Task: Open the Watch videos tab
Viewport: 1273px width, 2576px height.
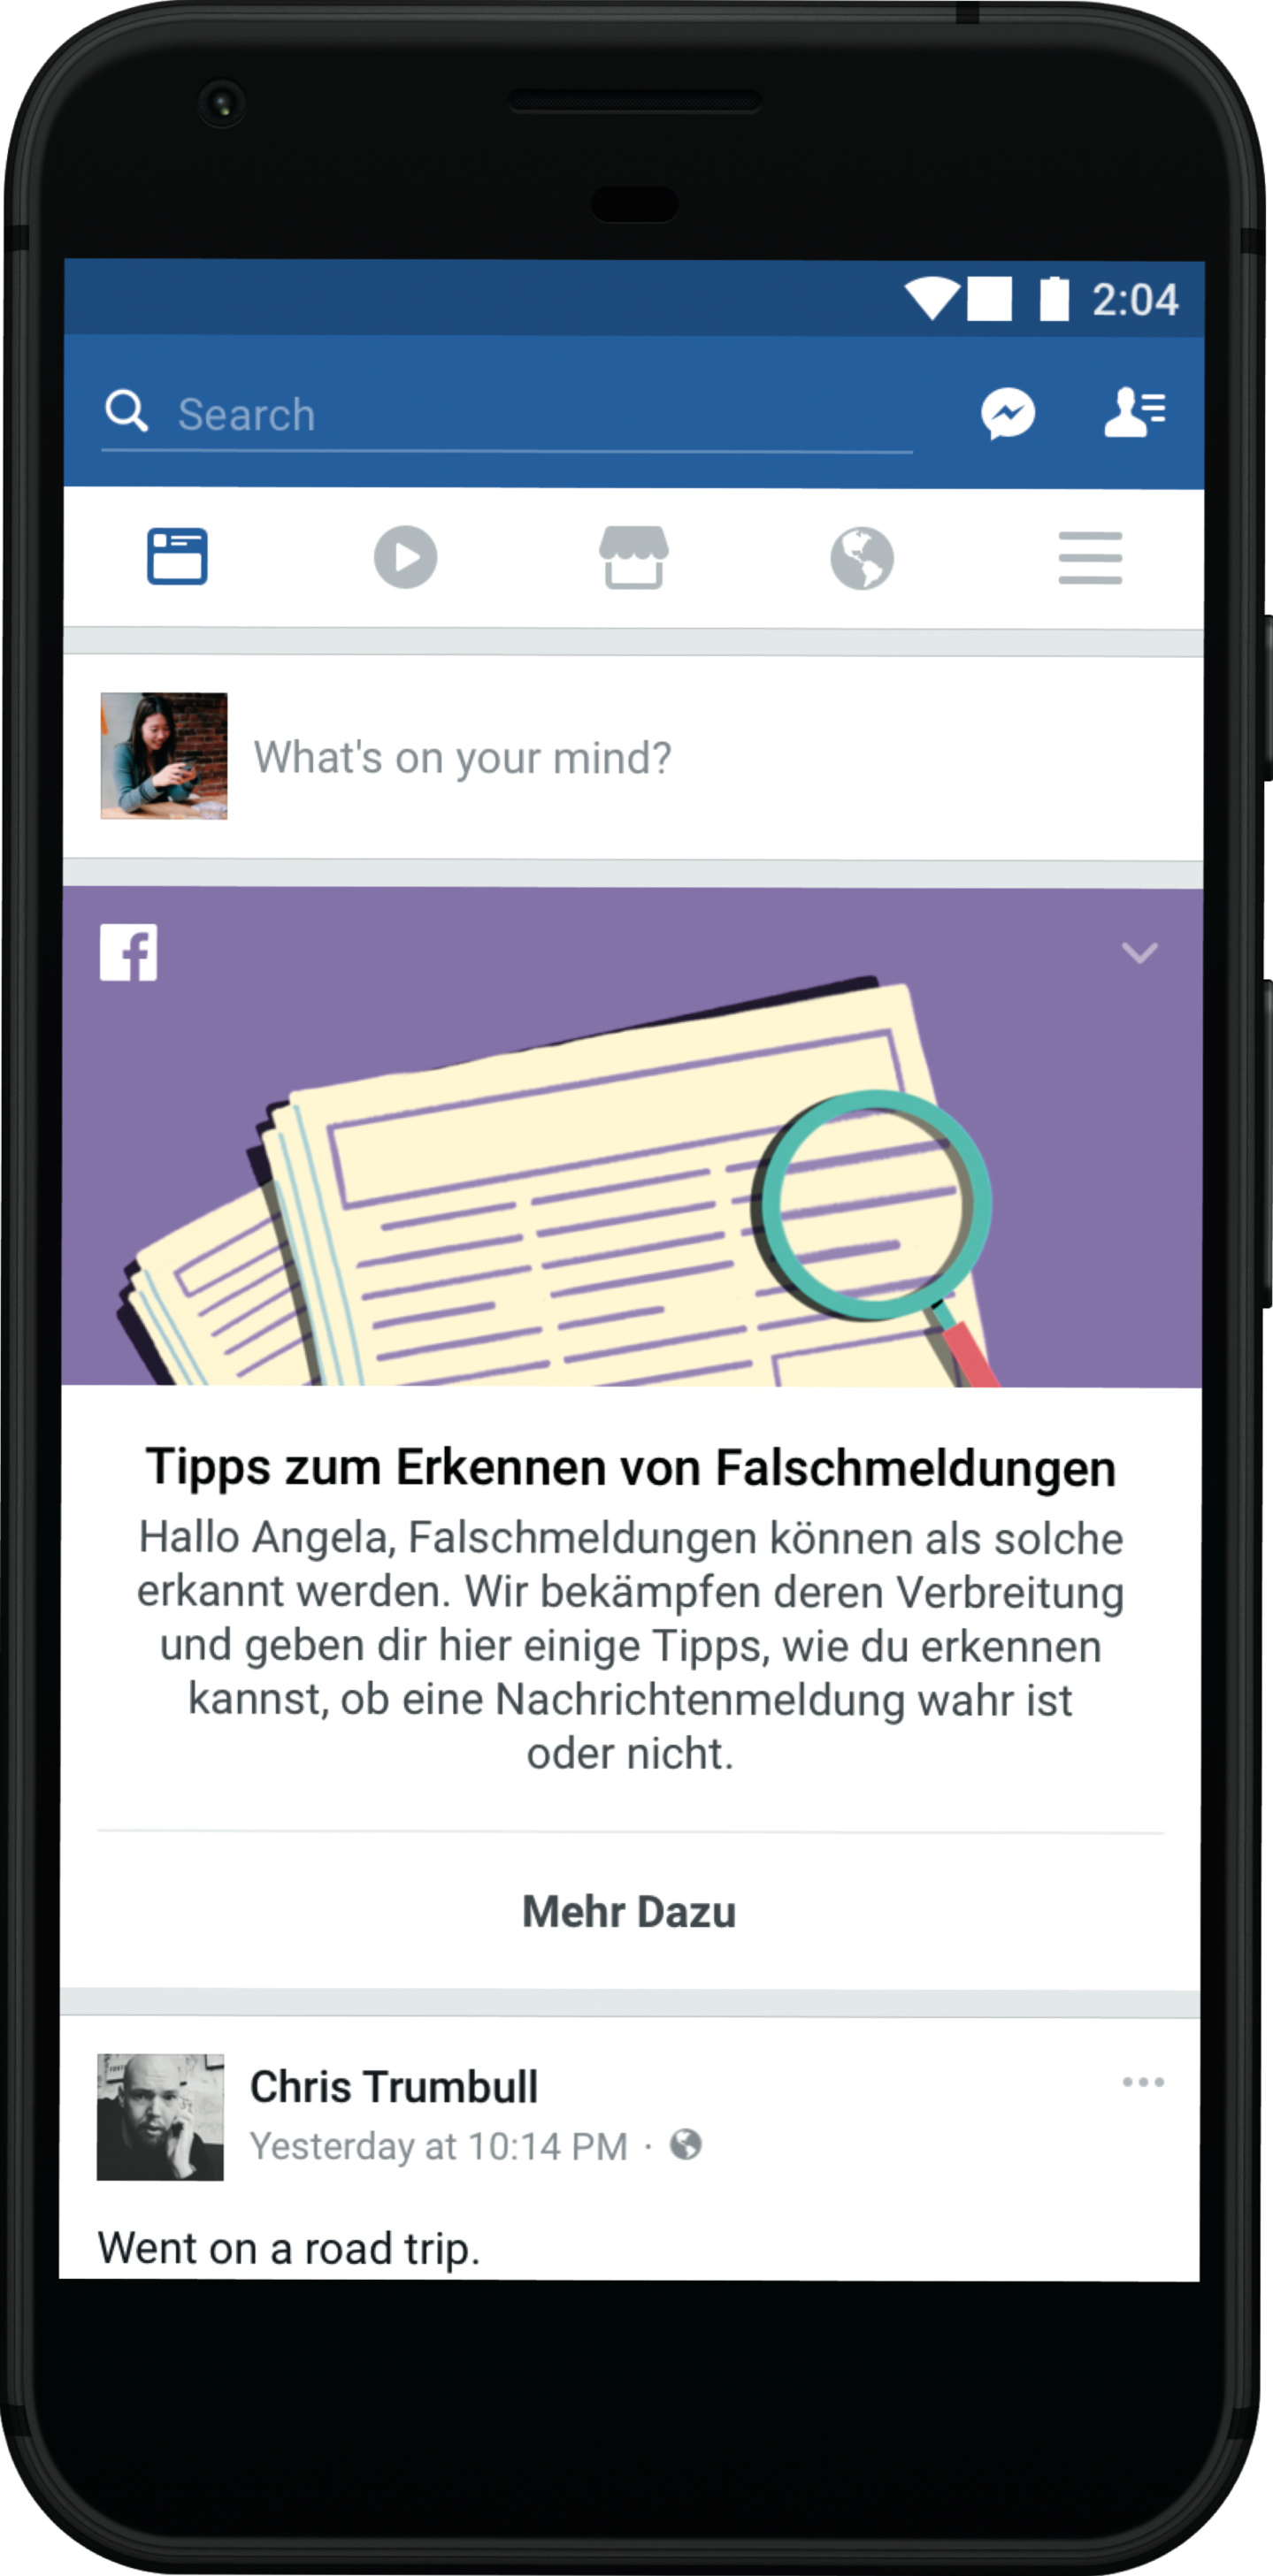Action: point(405,557)
